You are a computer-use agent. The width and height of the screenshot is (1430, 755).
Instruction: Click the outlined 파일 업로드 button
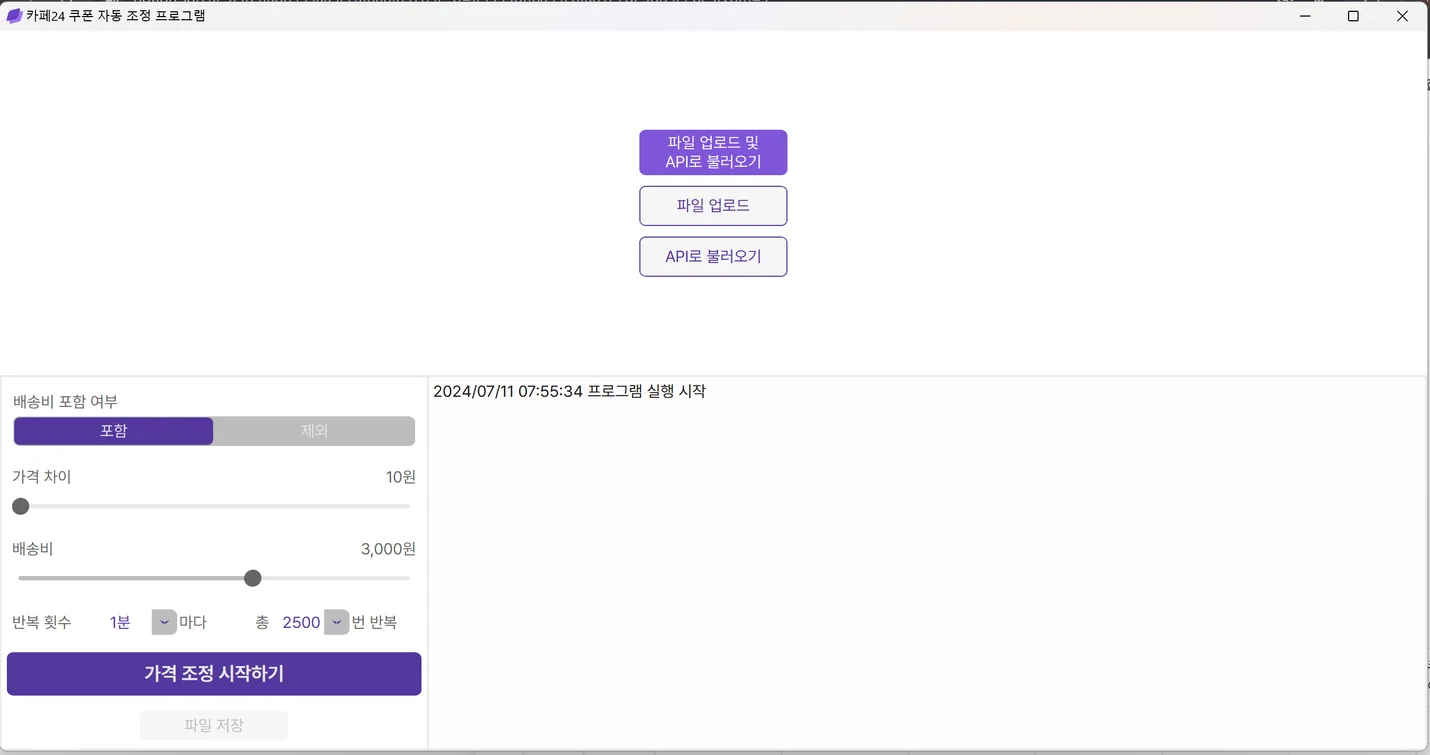713,206
